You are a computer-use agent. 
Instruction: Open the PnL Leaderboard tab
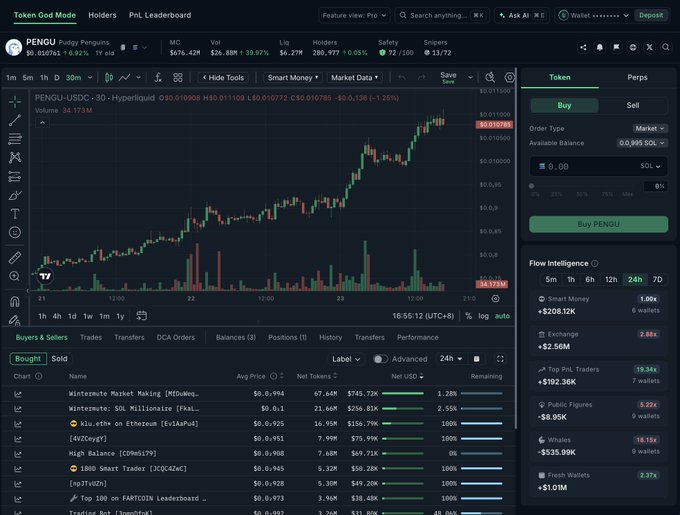[x=160, y=15]
